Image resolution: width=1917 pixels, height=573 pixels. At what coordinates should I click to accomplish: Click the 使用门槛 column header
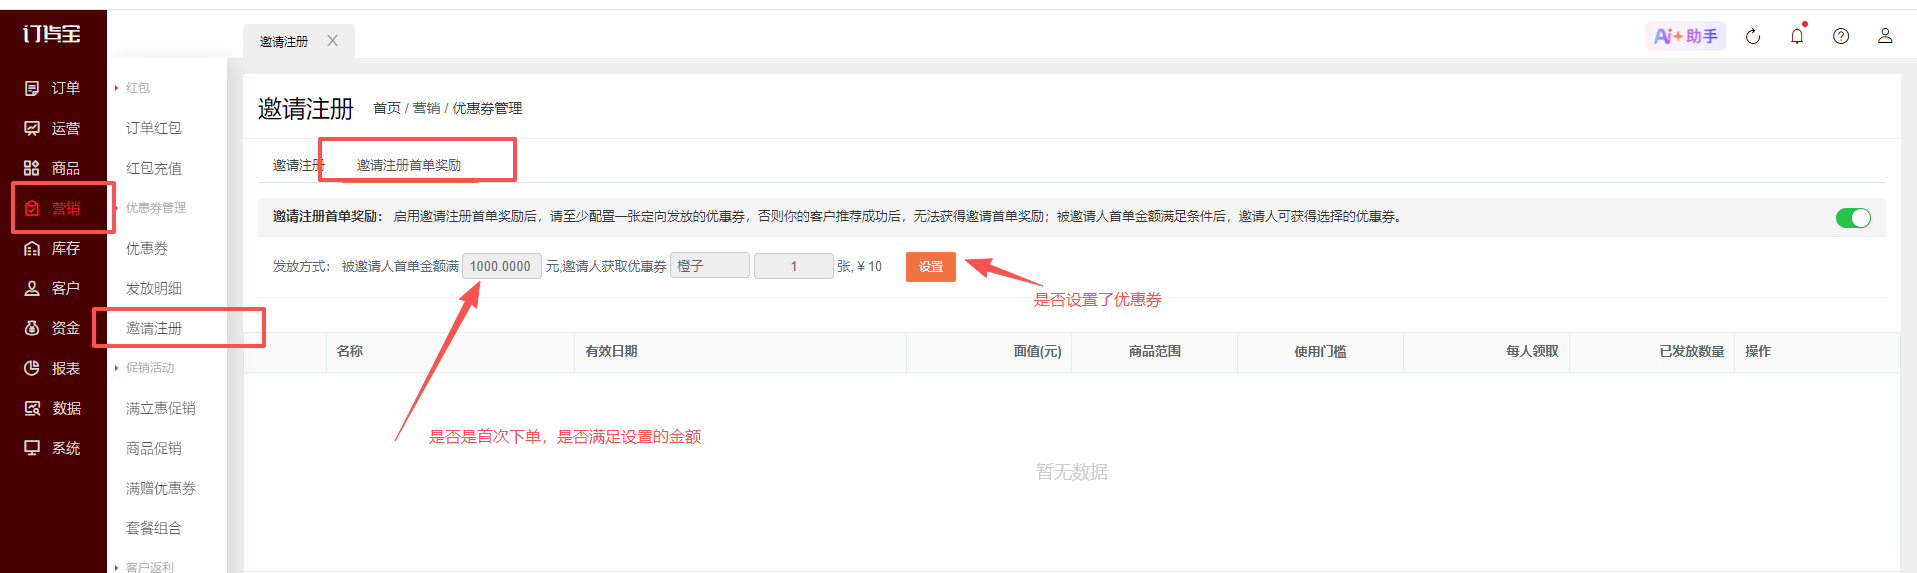1320,351
